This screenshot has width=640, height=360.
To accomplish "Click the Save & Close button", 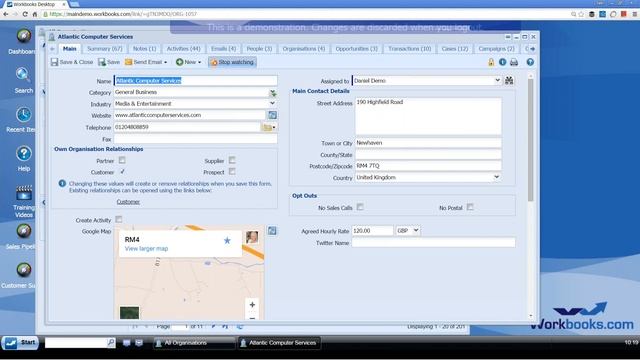I will pyautogui.click(x=72, y=62).
